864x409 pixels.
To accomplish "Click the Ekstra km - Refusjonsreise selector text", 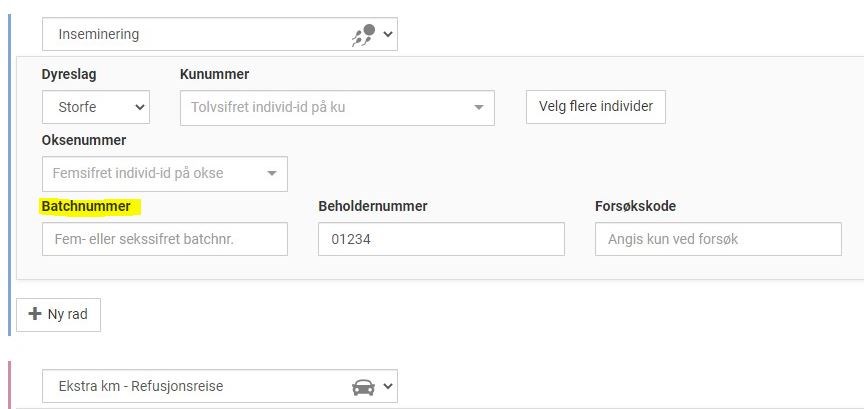I will click(141, 386).
